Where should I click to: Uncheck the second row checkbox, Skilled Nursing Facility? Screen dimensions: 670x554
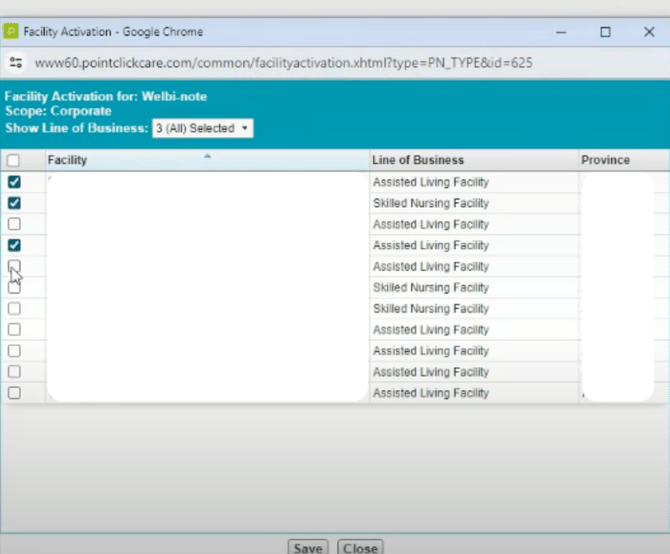click(14, 203)
